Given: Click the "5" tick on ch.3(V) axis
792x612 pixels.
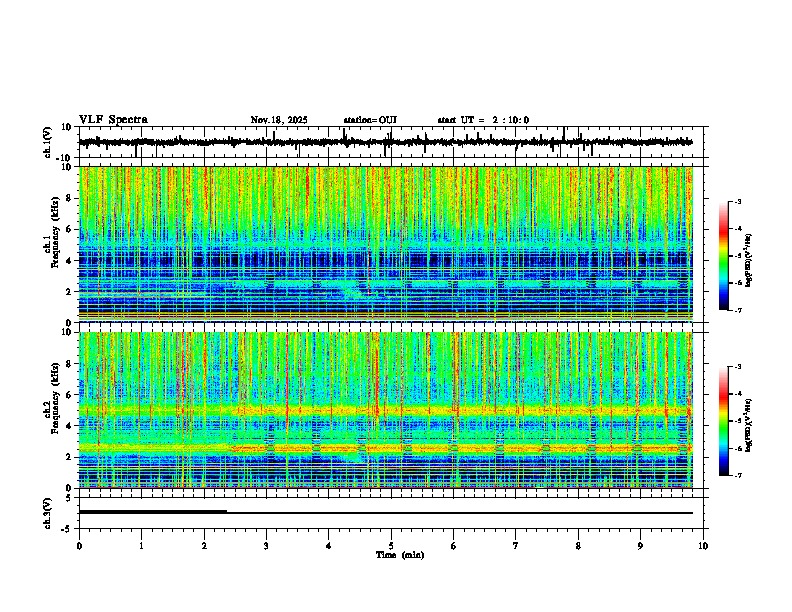Looking at the screenshot, I should [69, 498].
